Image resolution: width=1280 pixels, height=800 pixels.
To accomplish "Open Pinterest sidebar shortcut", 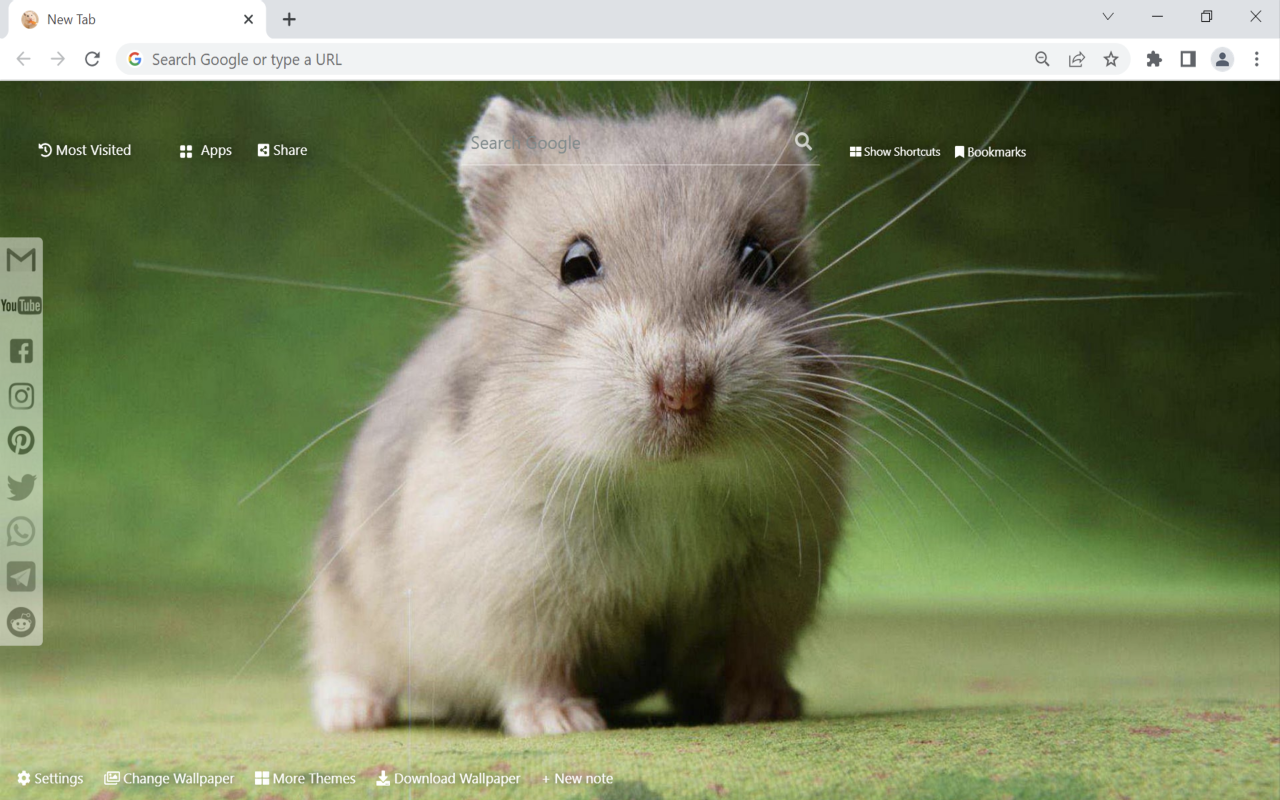I will click(x=21, y=441).
